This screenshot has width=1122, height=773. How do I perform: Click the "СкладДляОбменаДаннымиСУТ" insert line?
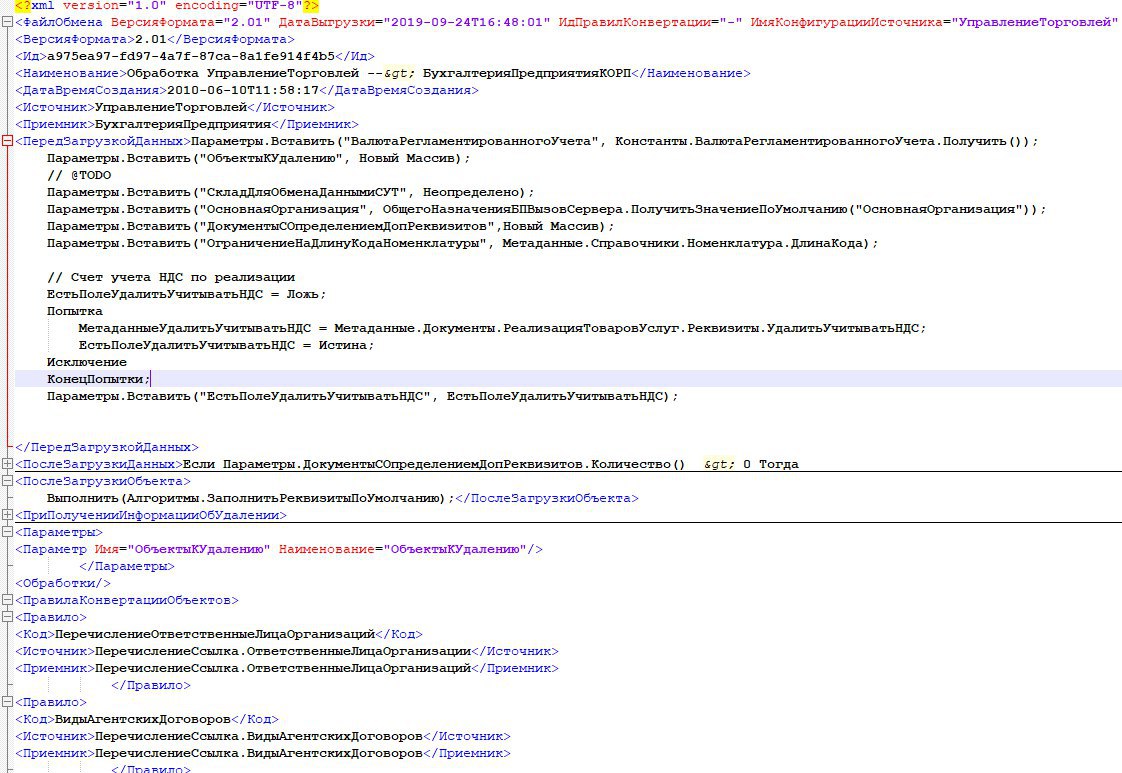(x=291, y=192)
